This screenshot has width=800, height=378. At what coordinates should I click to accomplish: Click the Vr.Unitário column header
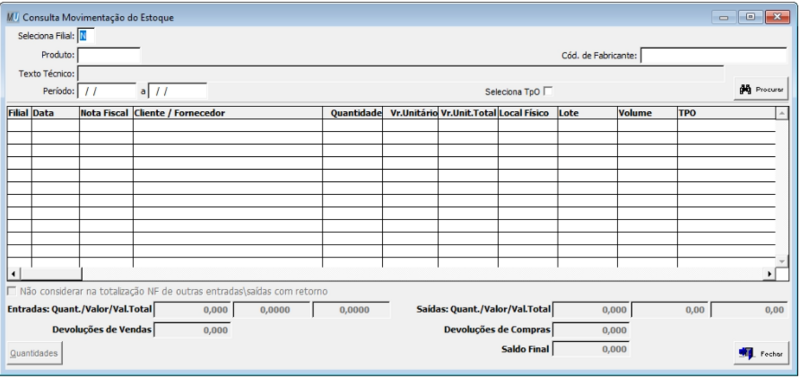410,113
